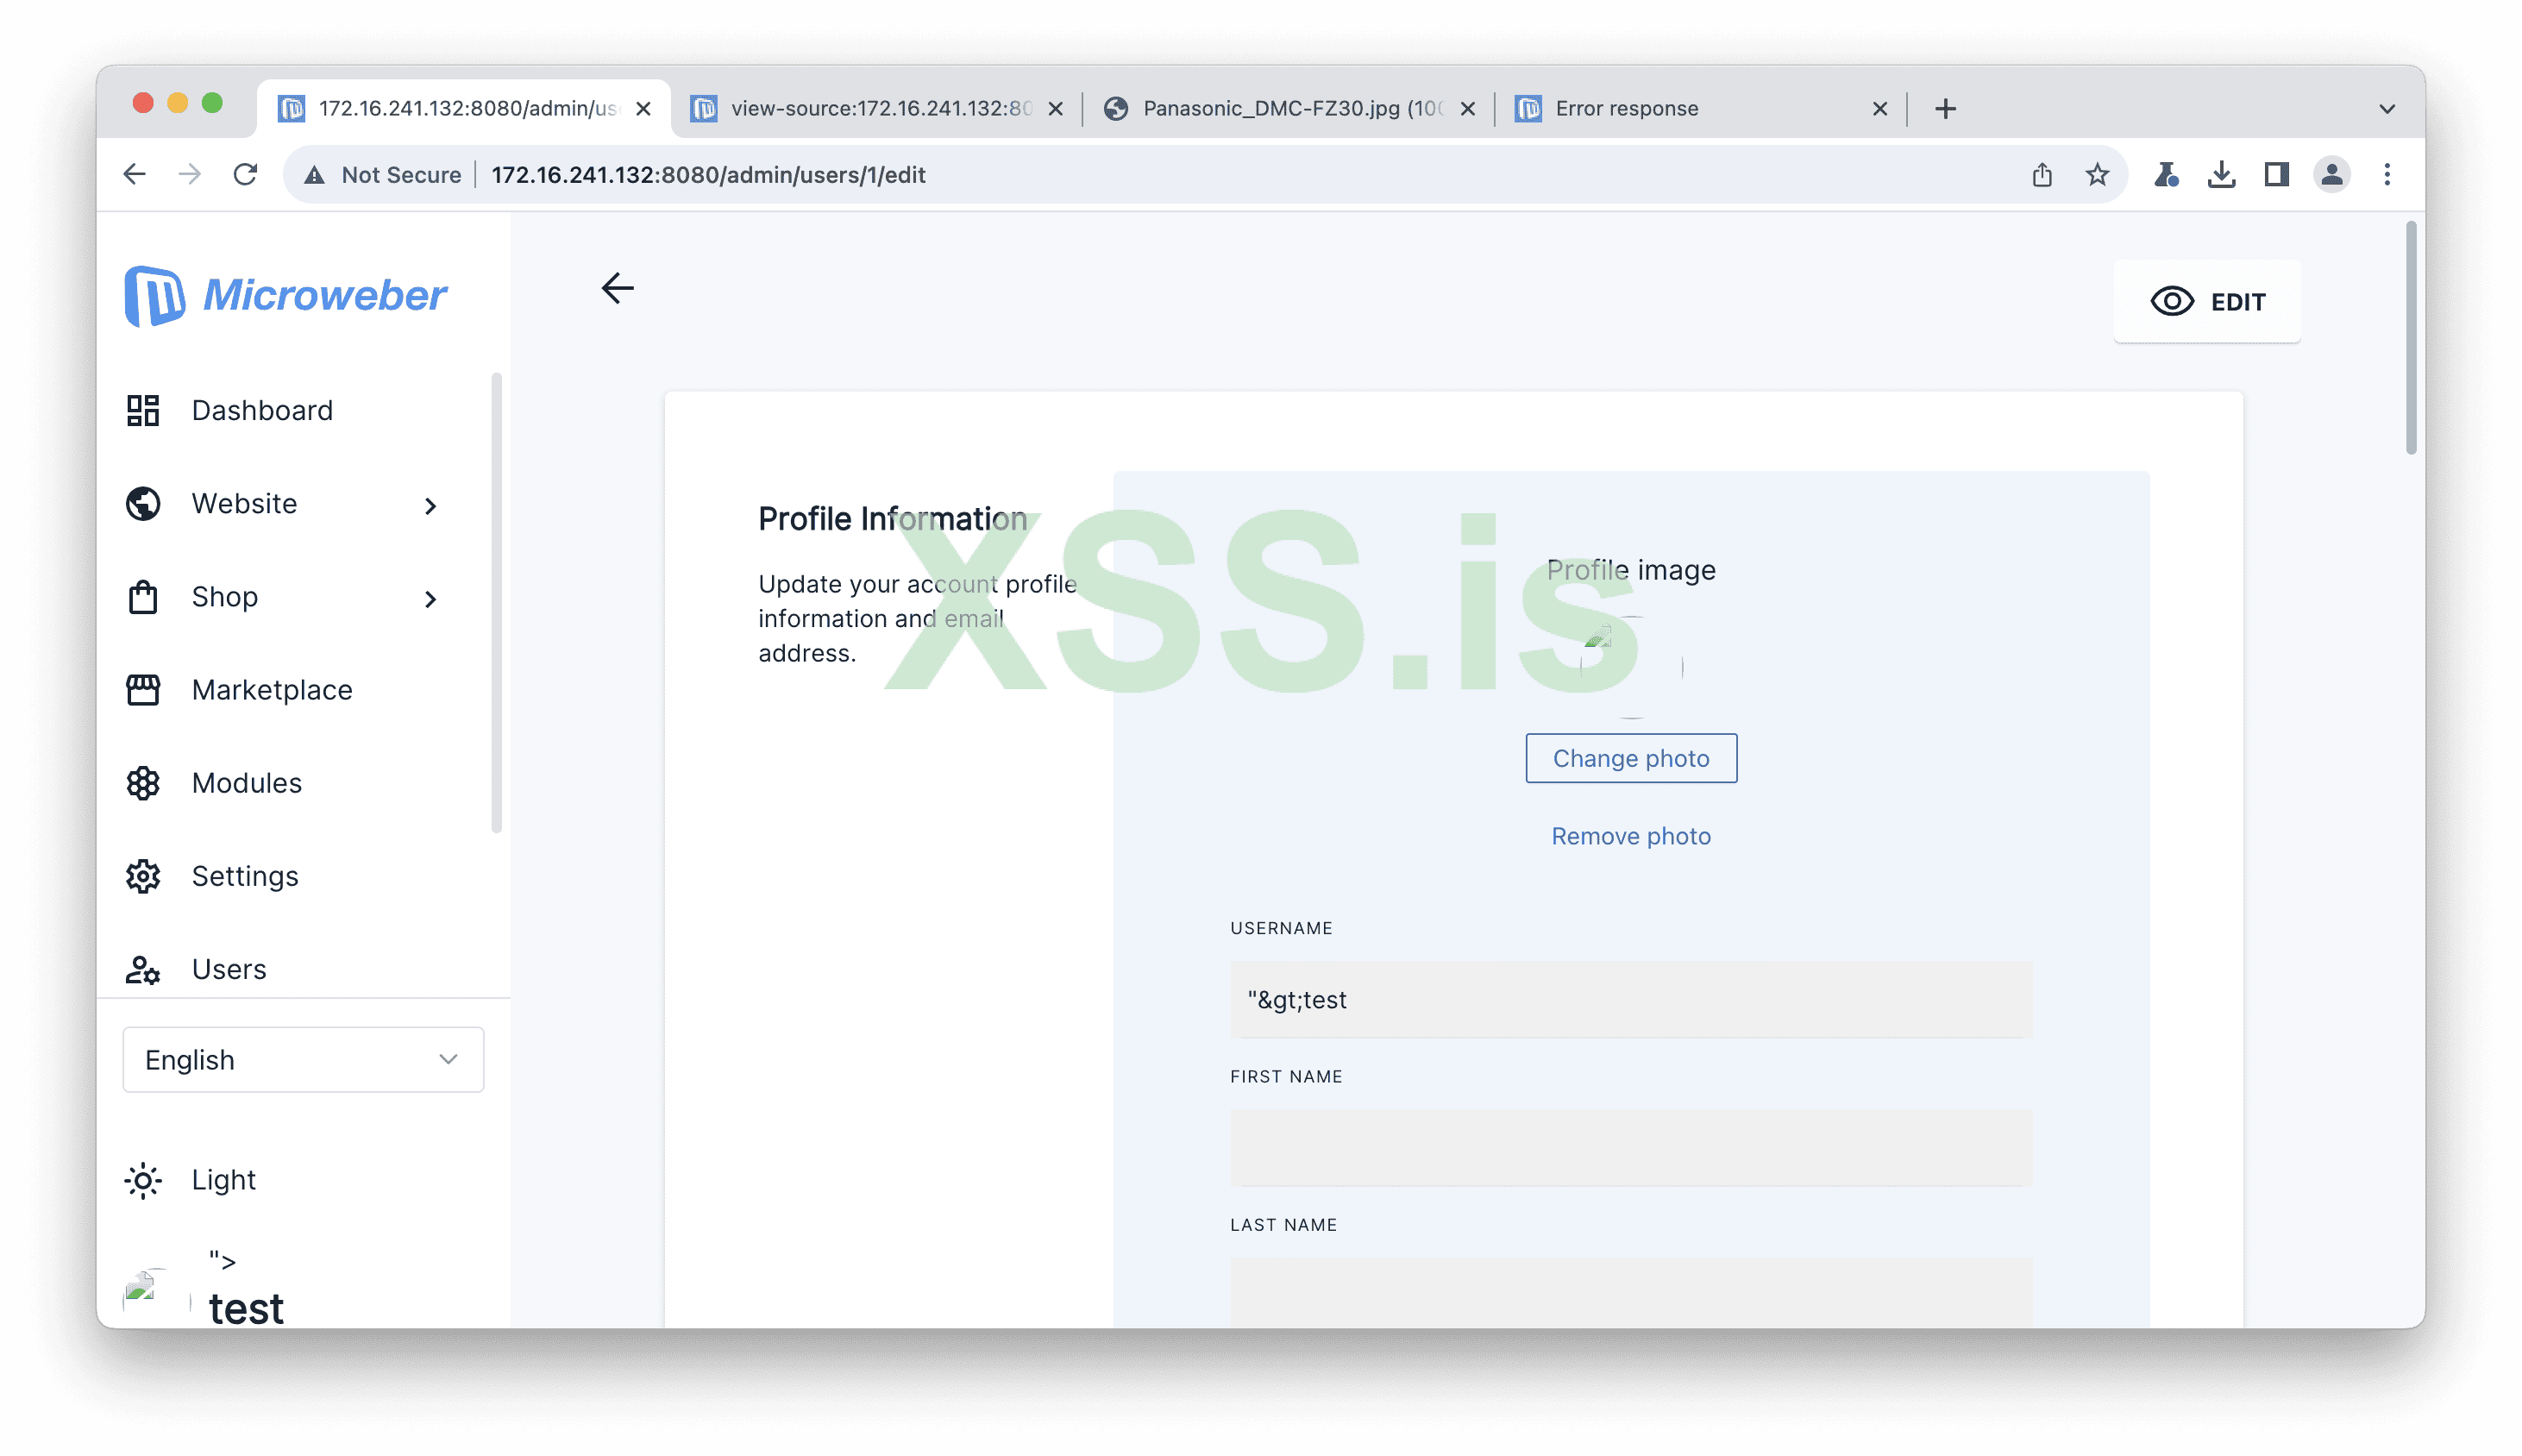Click the back arrow above profile card

pyautogui.click(x=617, y=289)
